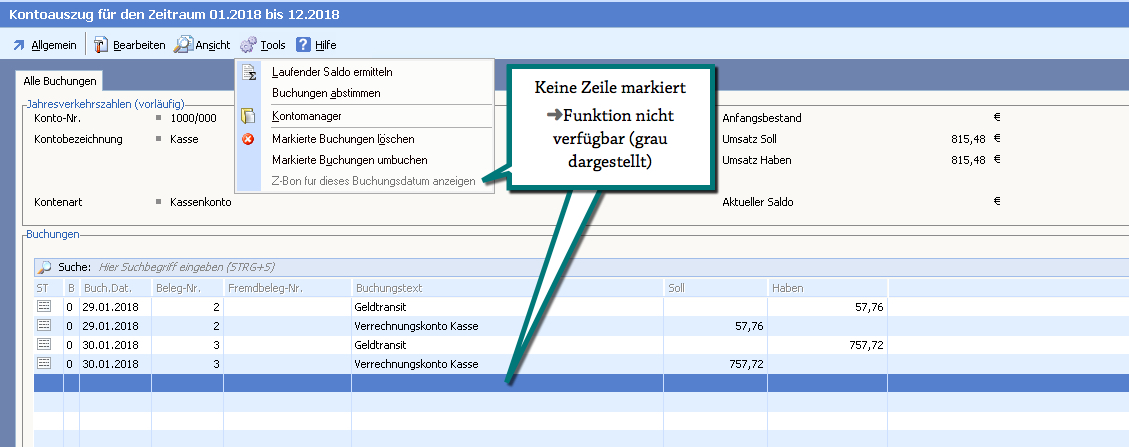The height and width of the screenshot is (447, 1129).
Task: Select Laufender Saldo ermitteln menu entry
Action: pyautogui.click(x=332, y=72)
